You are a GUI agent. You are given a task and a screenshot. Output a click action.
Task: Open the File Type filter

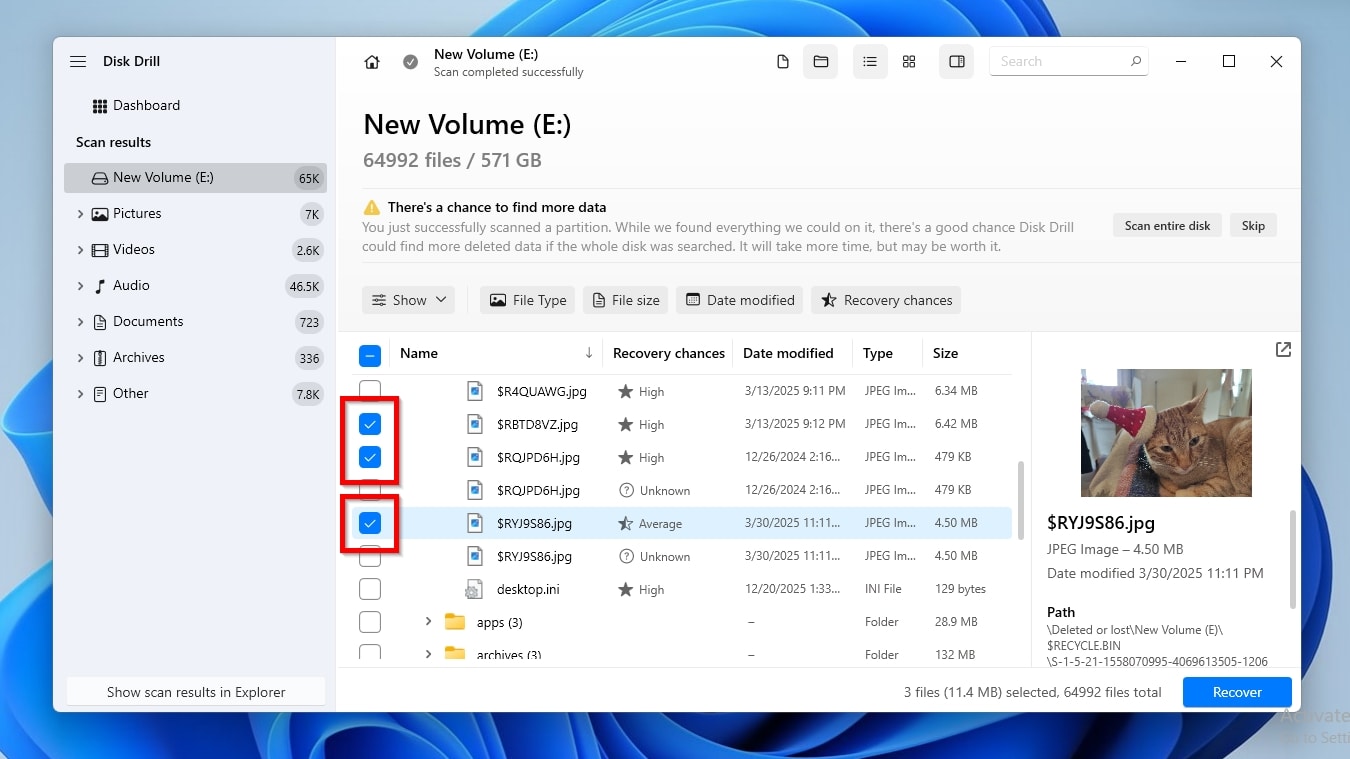(527, 300)
